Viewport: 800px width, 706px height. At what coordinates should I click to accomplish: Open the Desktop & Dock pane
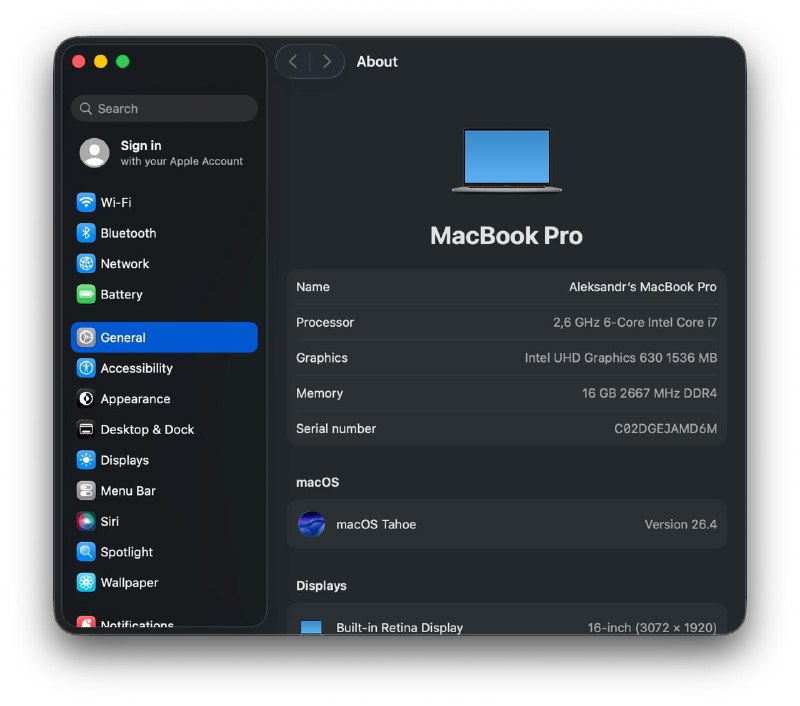[x=147, y=429]
